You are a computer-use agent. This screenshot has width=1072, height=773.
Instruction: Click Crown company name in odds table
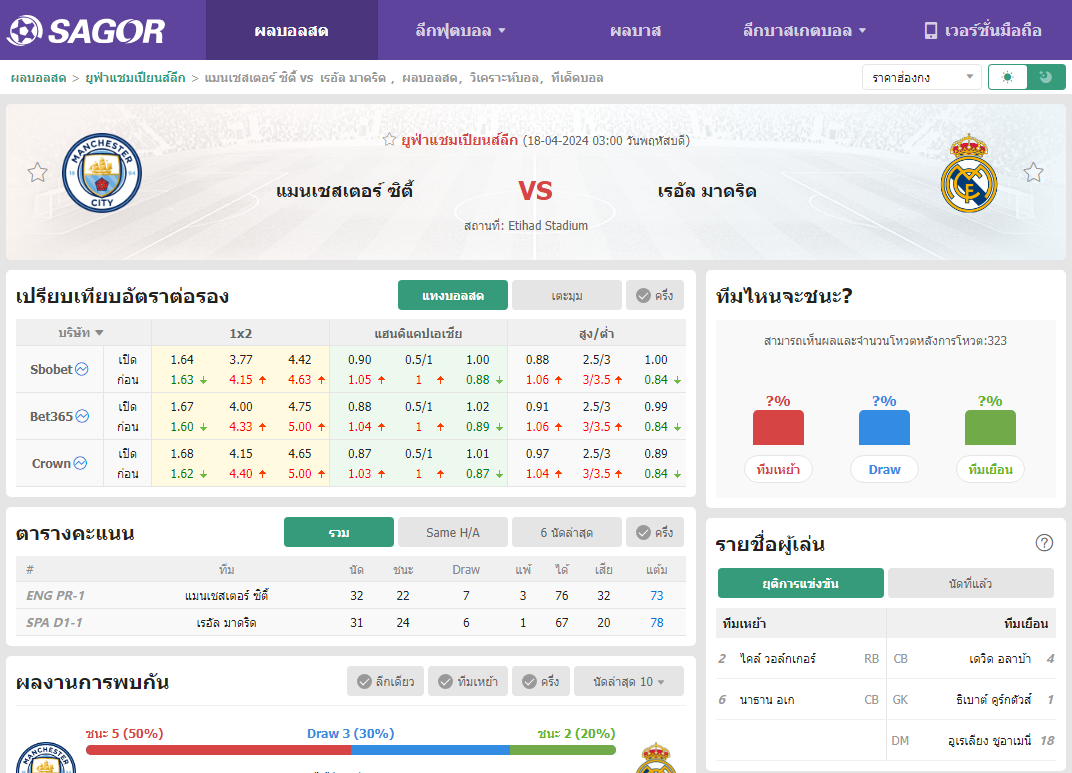[51, 463]
